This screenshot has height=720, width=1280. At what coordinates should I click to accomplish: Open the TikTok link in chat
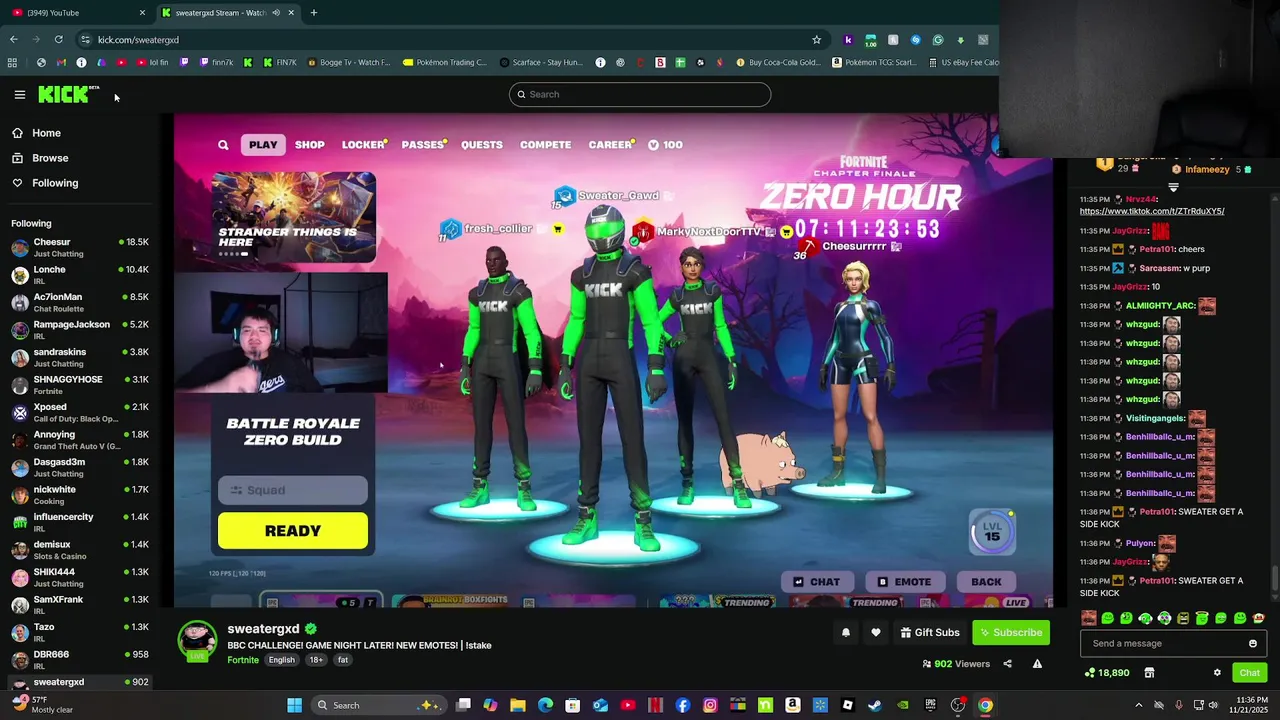(x=1152, y=211)
